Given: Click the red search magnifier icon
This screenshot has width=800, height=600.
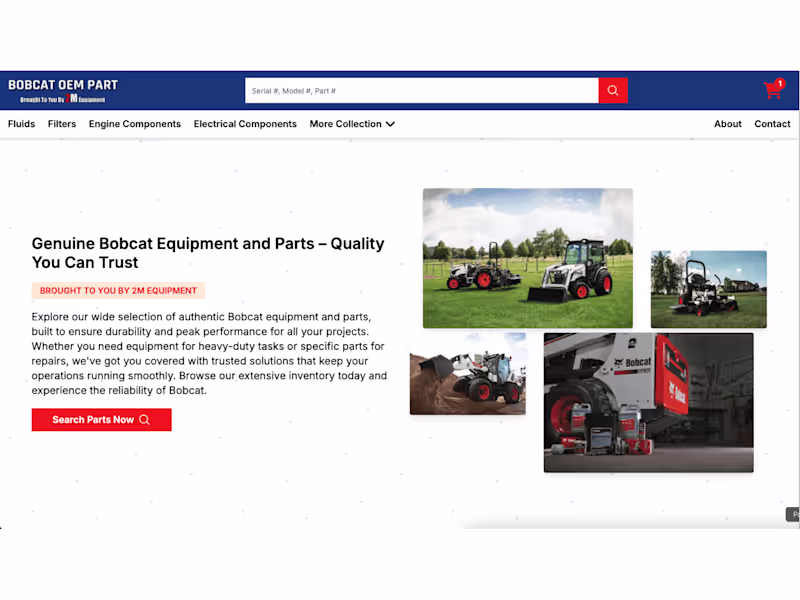Looking at the screenshot, I should coord(612,90).
